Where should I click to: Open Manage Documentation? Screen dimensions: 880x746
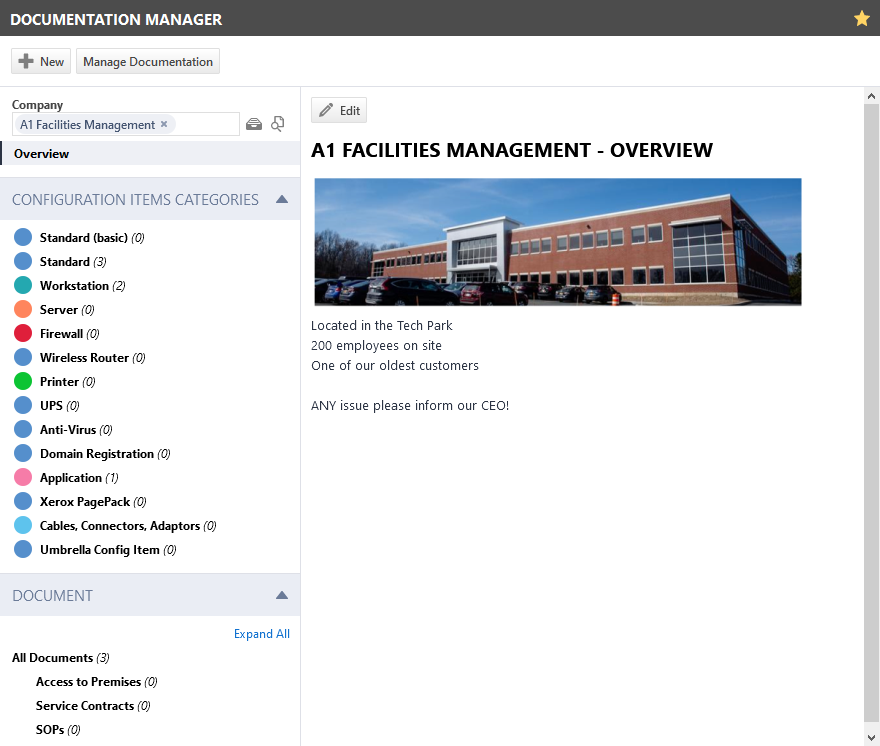(x=148, y=61)
